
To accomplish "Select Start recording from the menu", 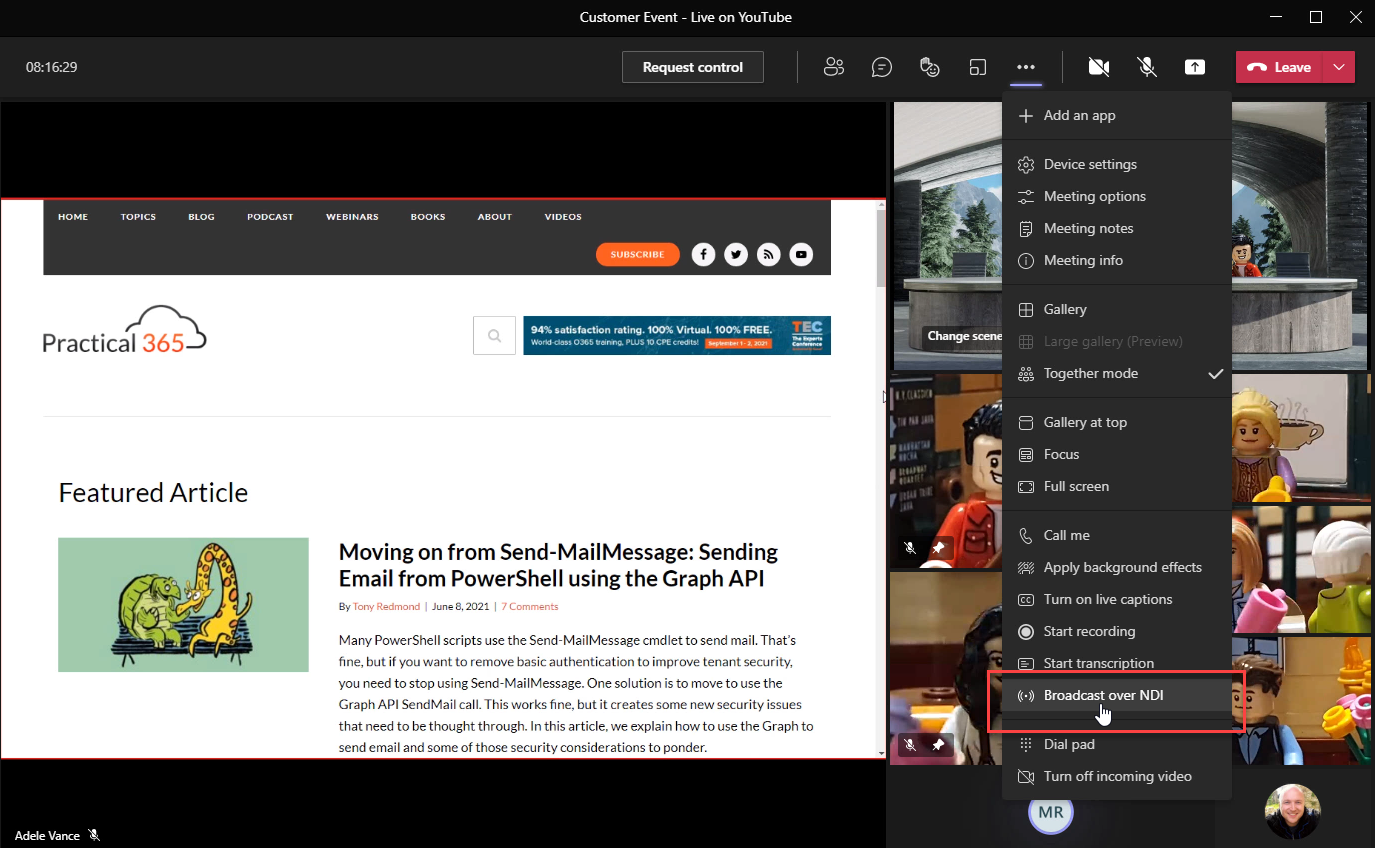I will click(x=1089, y=631).
